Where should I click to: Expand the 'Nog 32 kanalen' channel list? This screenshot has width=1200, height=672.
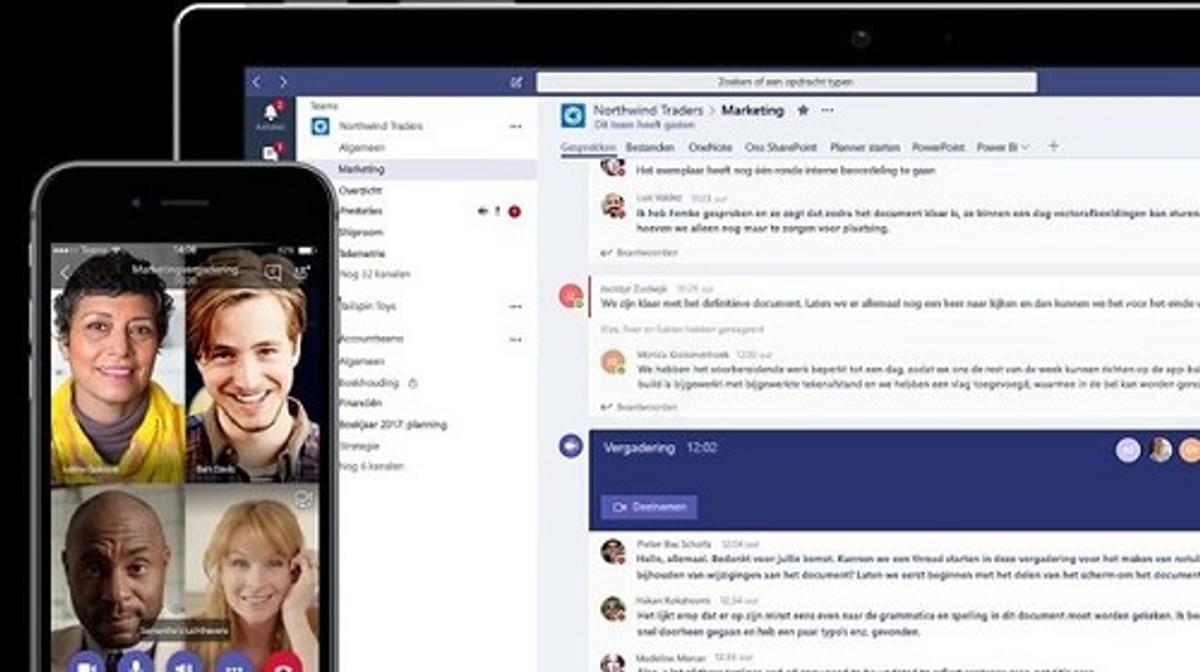(x=374, y=274)
